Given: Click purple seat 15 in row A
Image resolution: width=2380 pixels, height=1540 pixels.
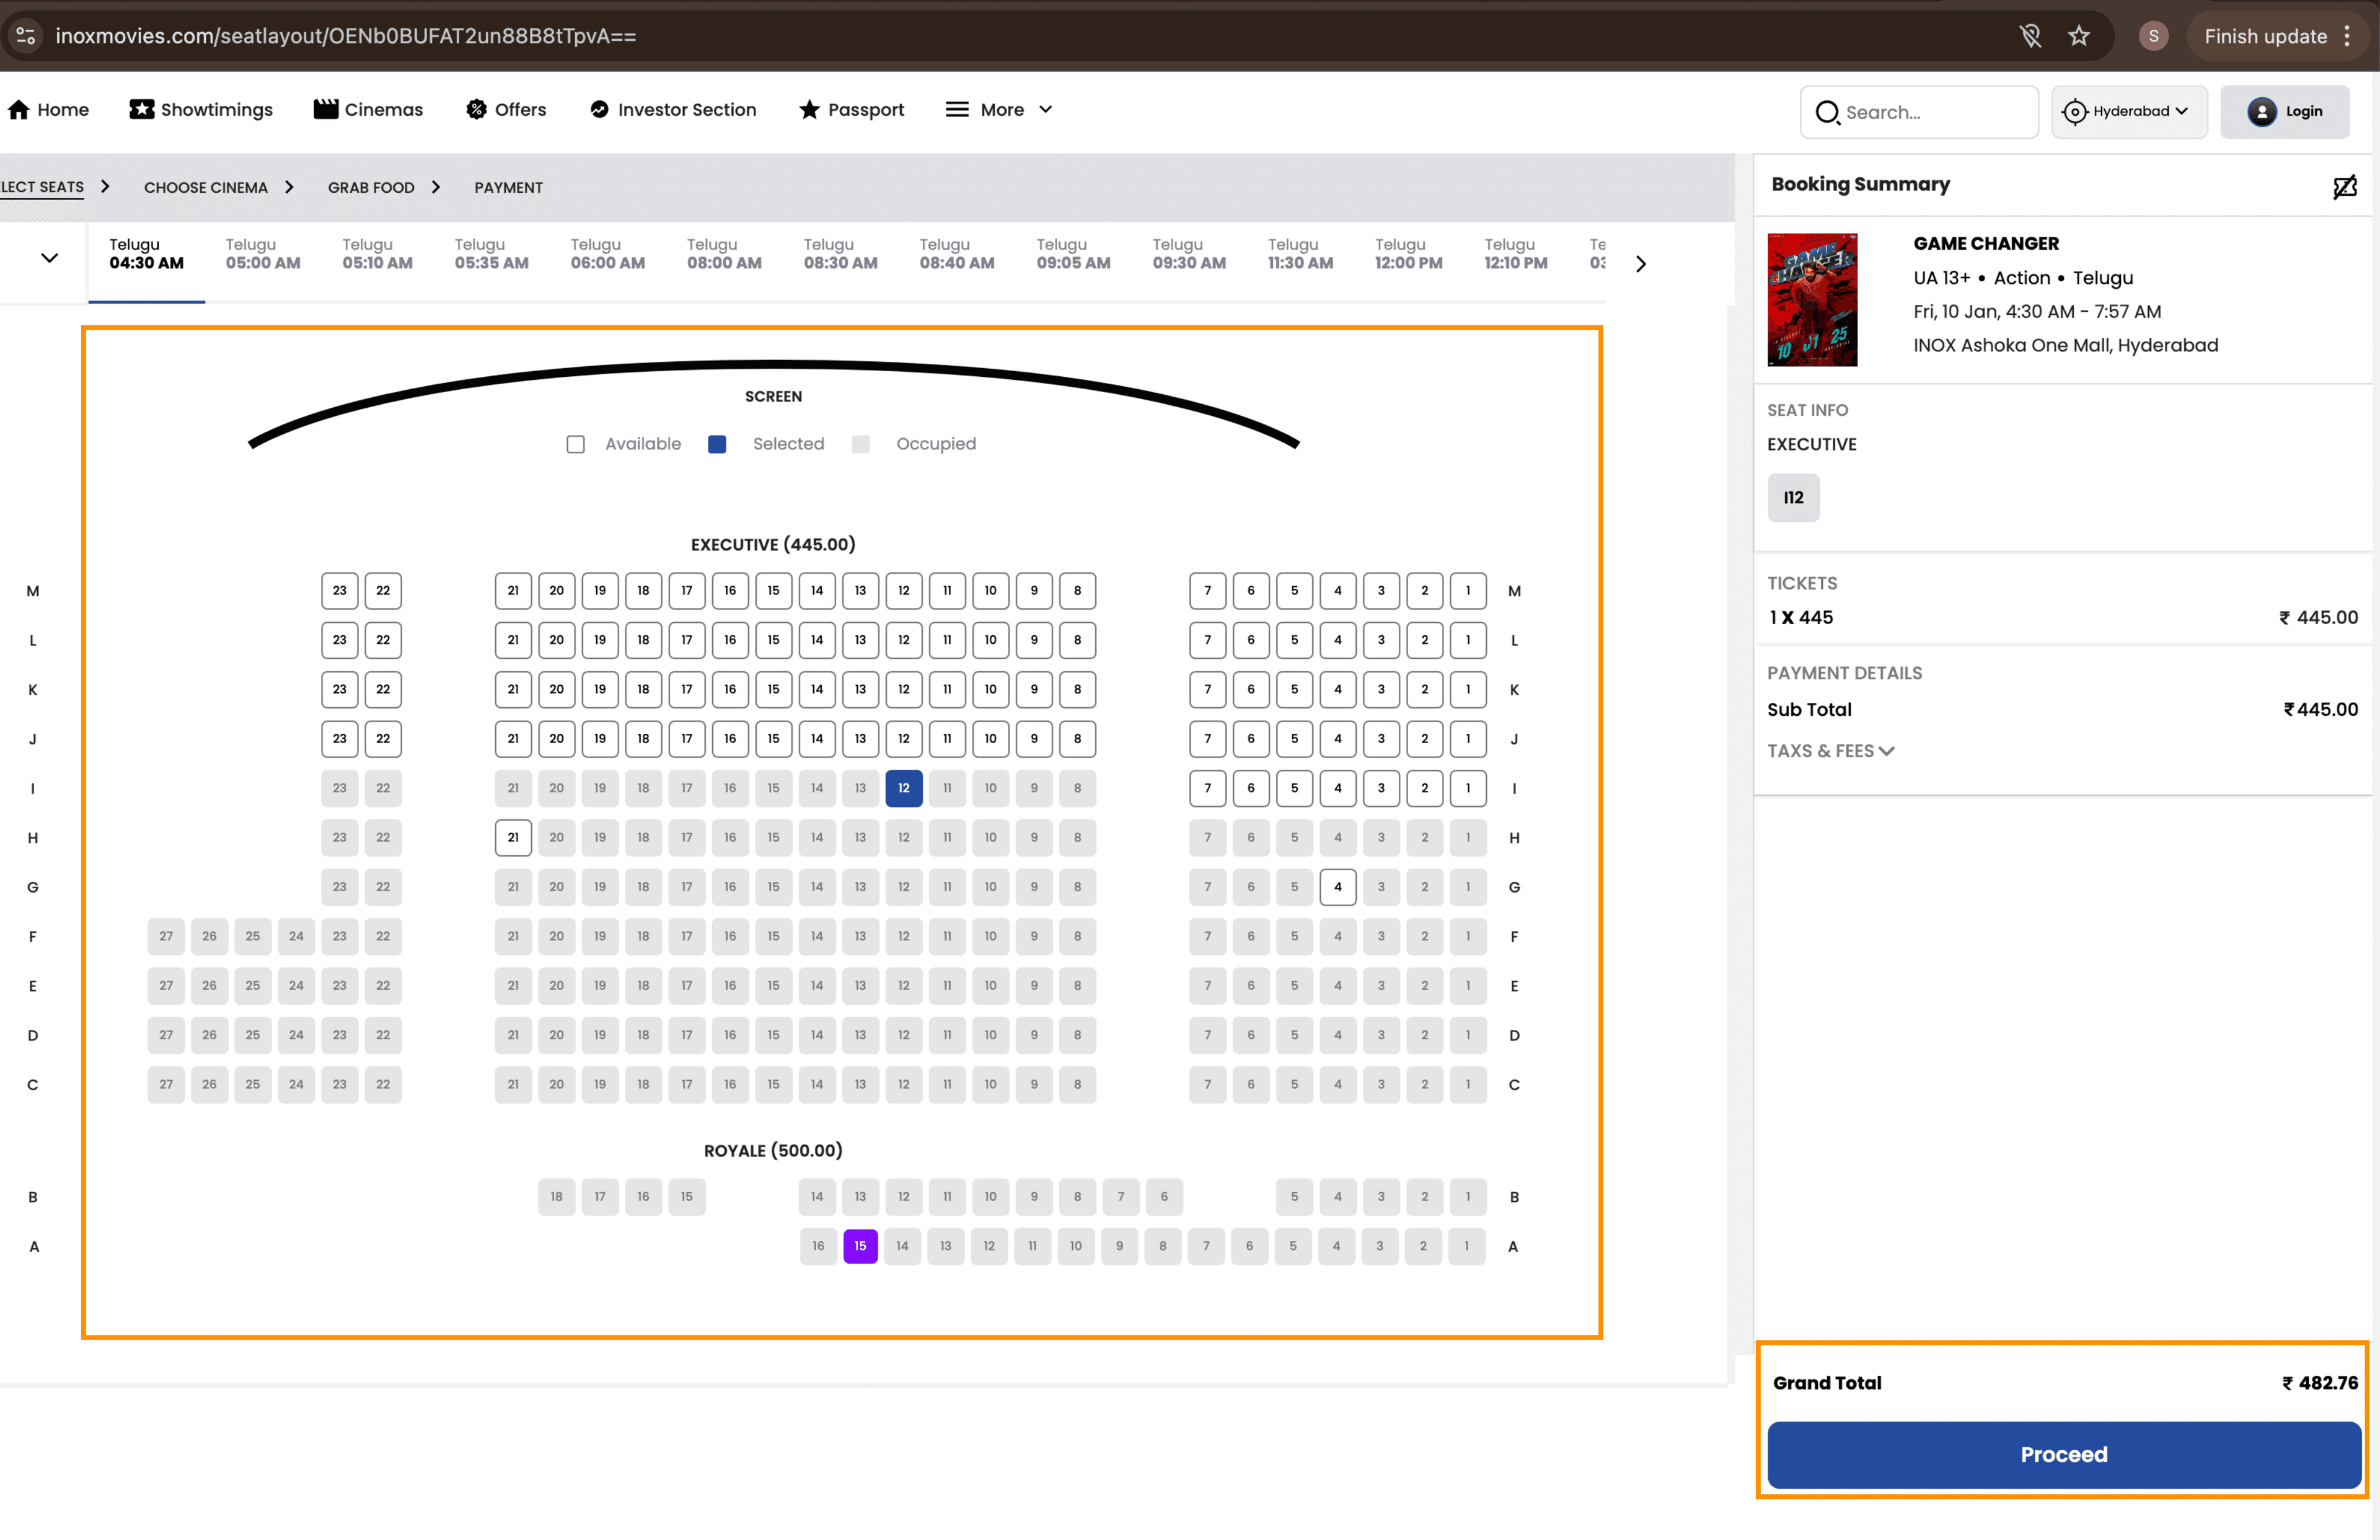Looking at the screenshot, I should click(x=860, y=1246).
